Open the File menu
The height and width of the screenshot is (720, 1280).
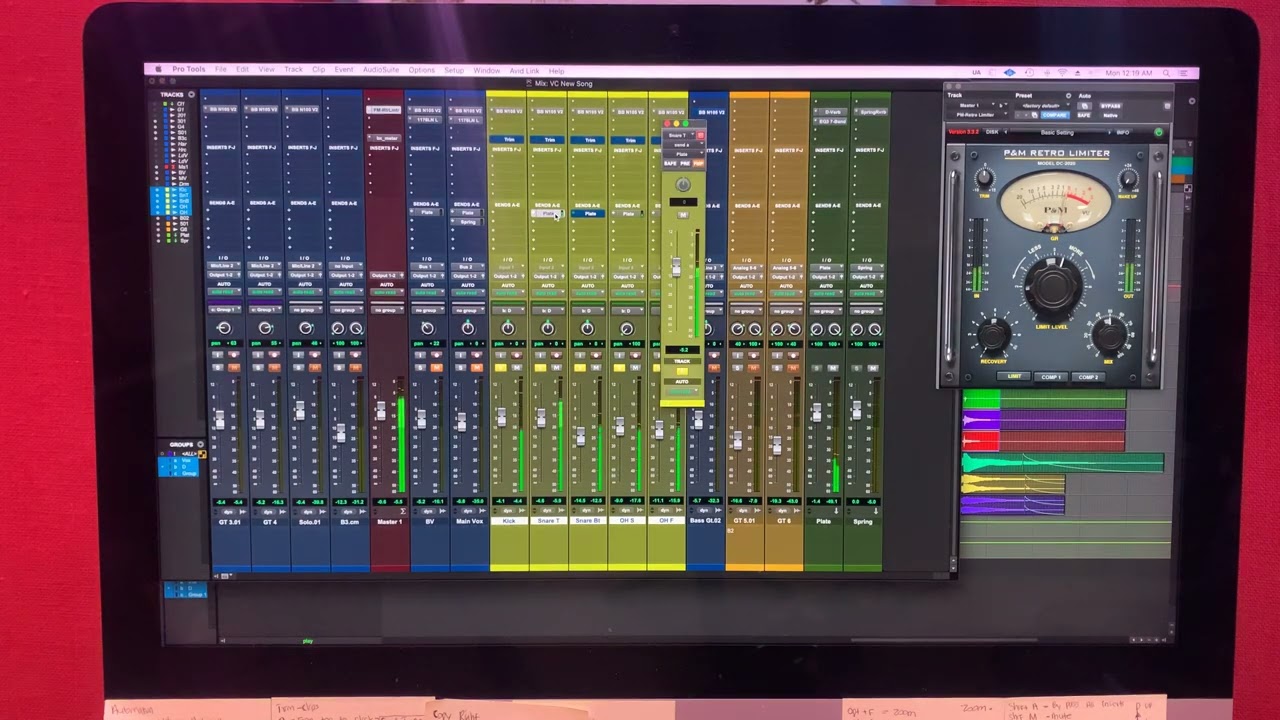pos(220,70)
